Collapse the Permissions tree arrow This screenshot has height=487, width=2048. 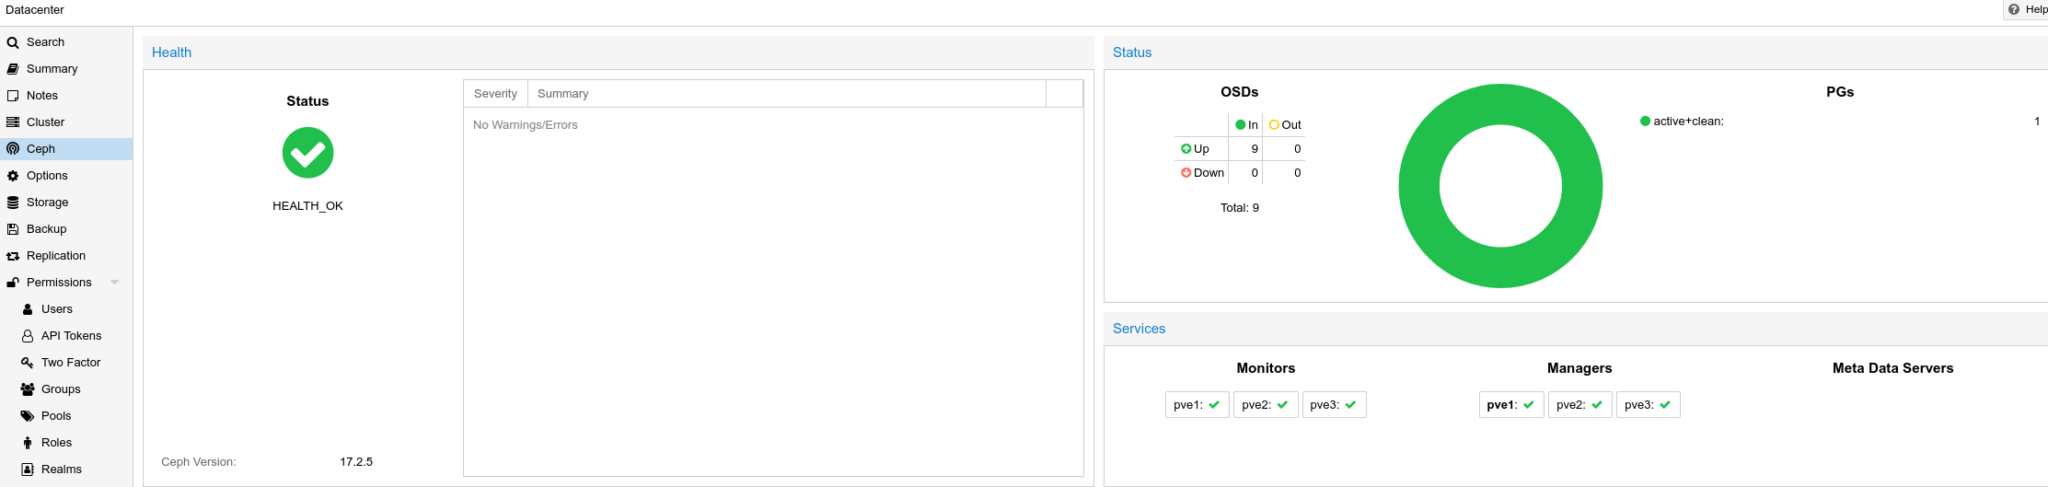[x=115, y=283]
